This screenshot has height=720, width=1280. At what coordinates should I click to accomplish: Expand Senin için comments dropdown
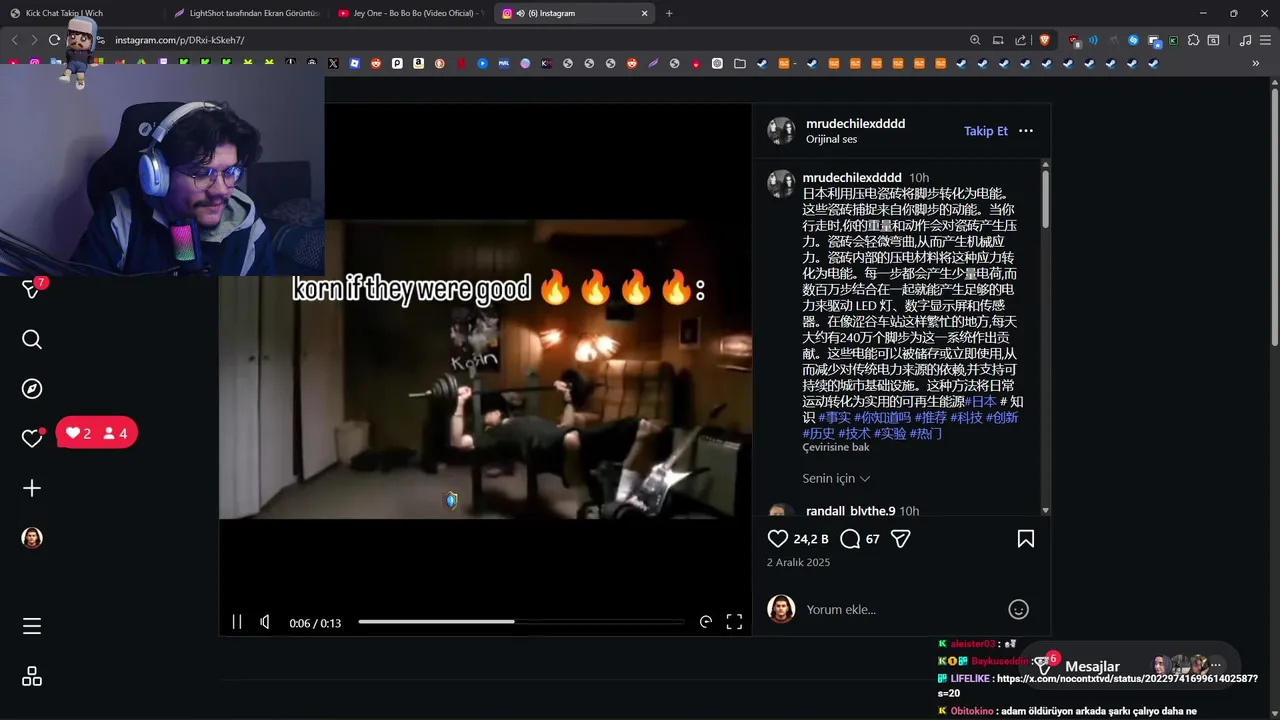coord(836,478)
